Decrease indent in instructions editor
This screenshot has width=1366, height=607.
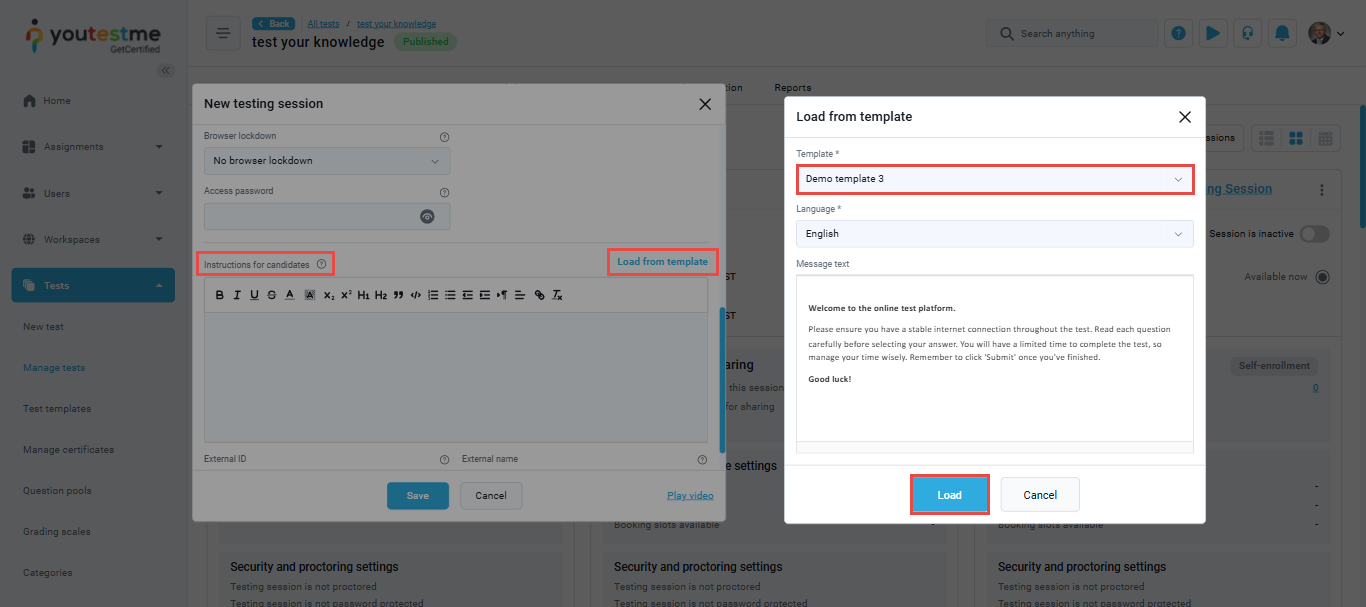(467, 295)
